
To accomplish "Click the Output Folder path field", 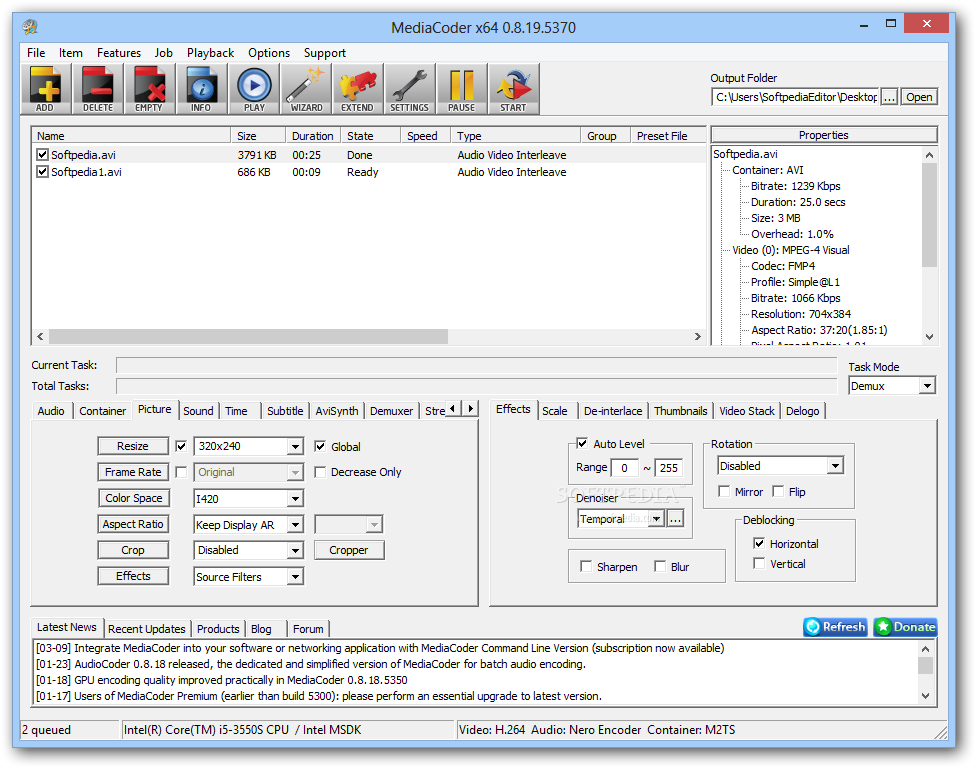I will (795, 97).
